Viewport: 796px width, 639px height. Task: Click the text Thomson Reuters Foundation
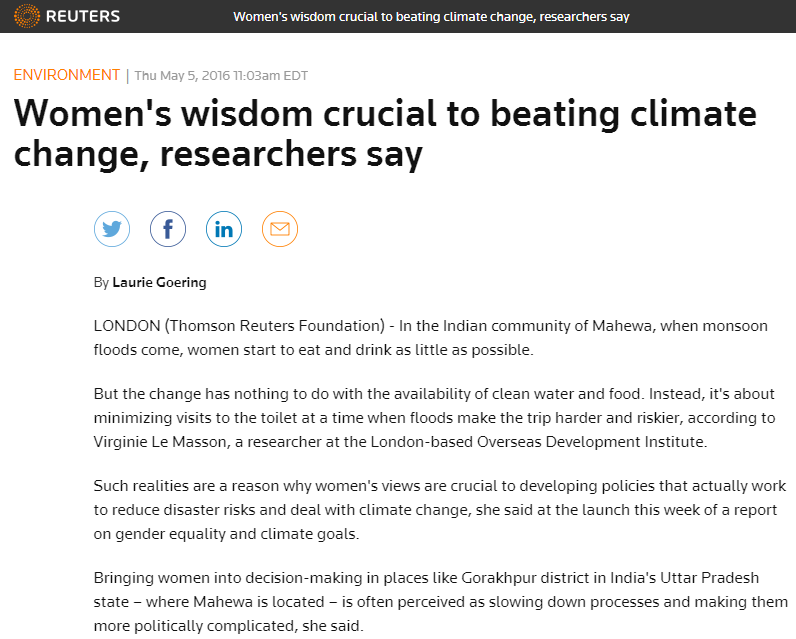click(x=275, y=325)
